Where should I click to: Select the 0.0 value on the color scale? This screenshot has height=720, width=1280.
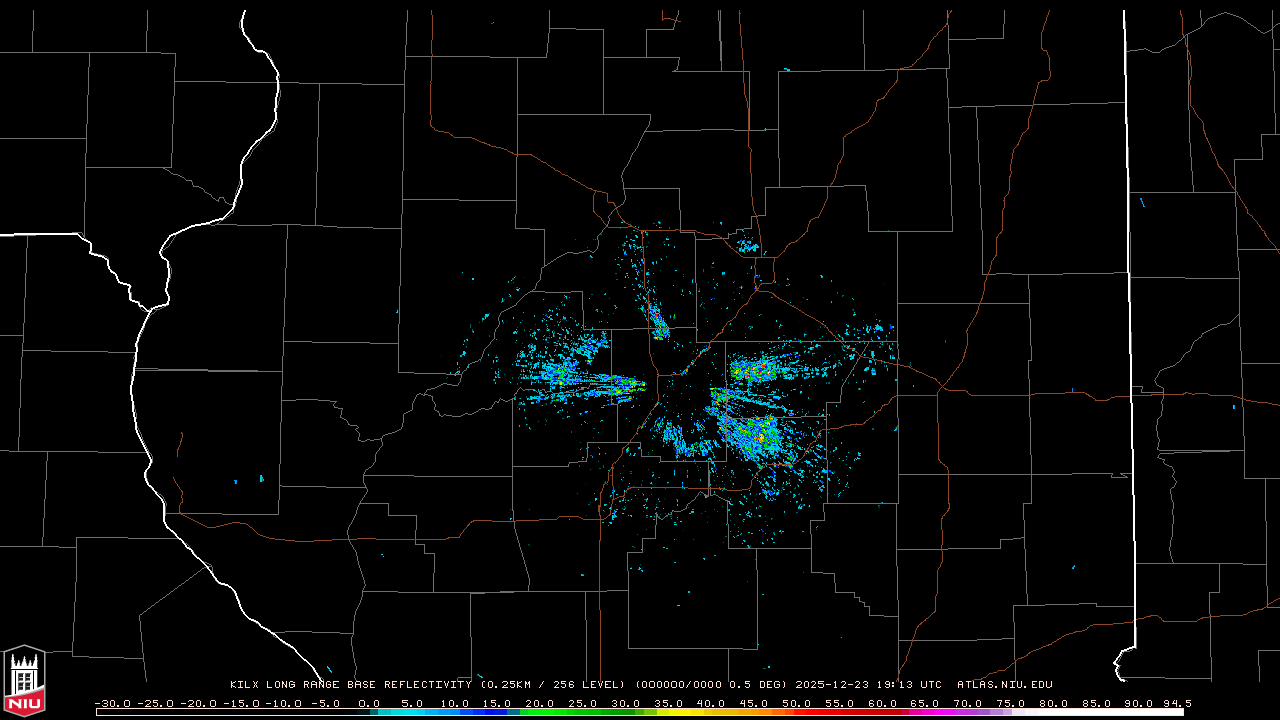coord(368,703)
